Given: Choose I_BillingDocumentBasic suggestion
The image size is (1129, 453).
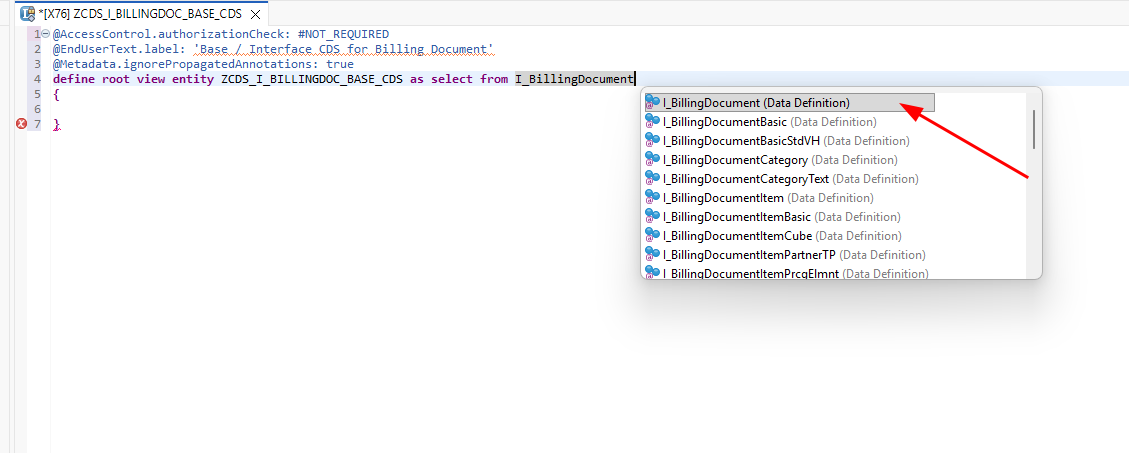Looking at the screenshot, I should coord(770,122).
